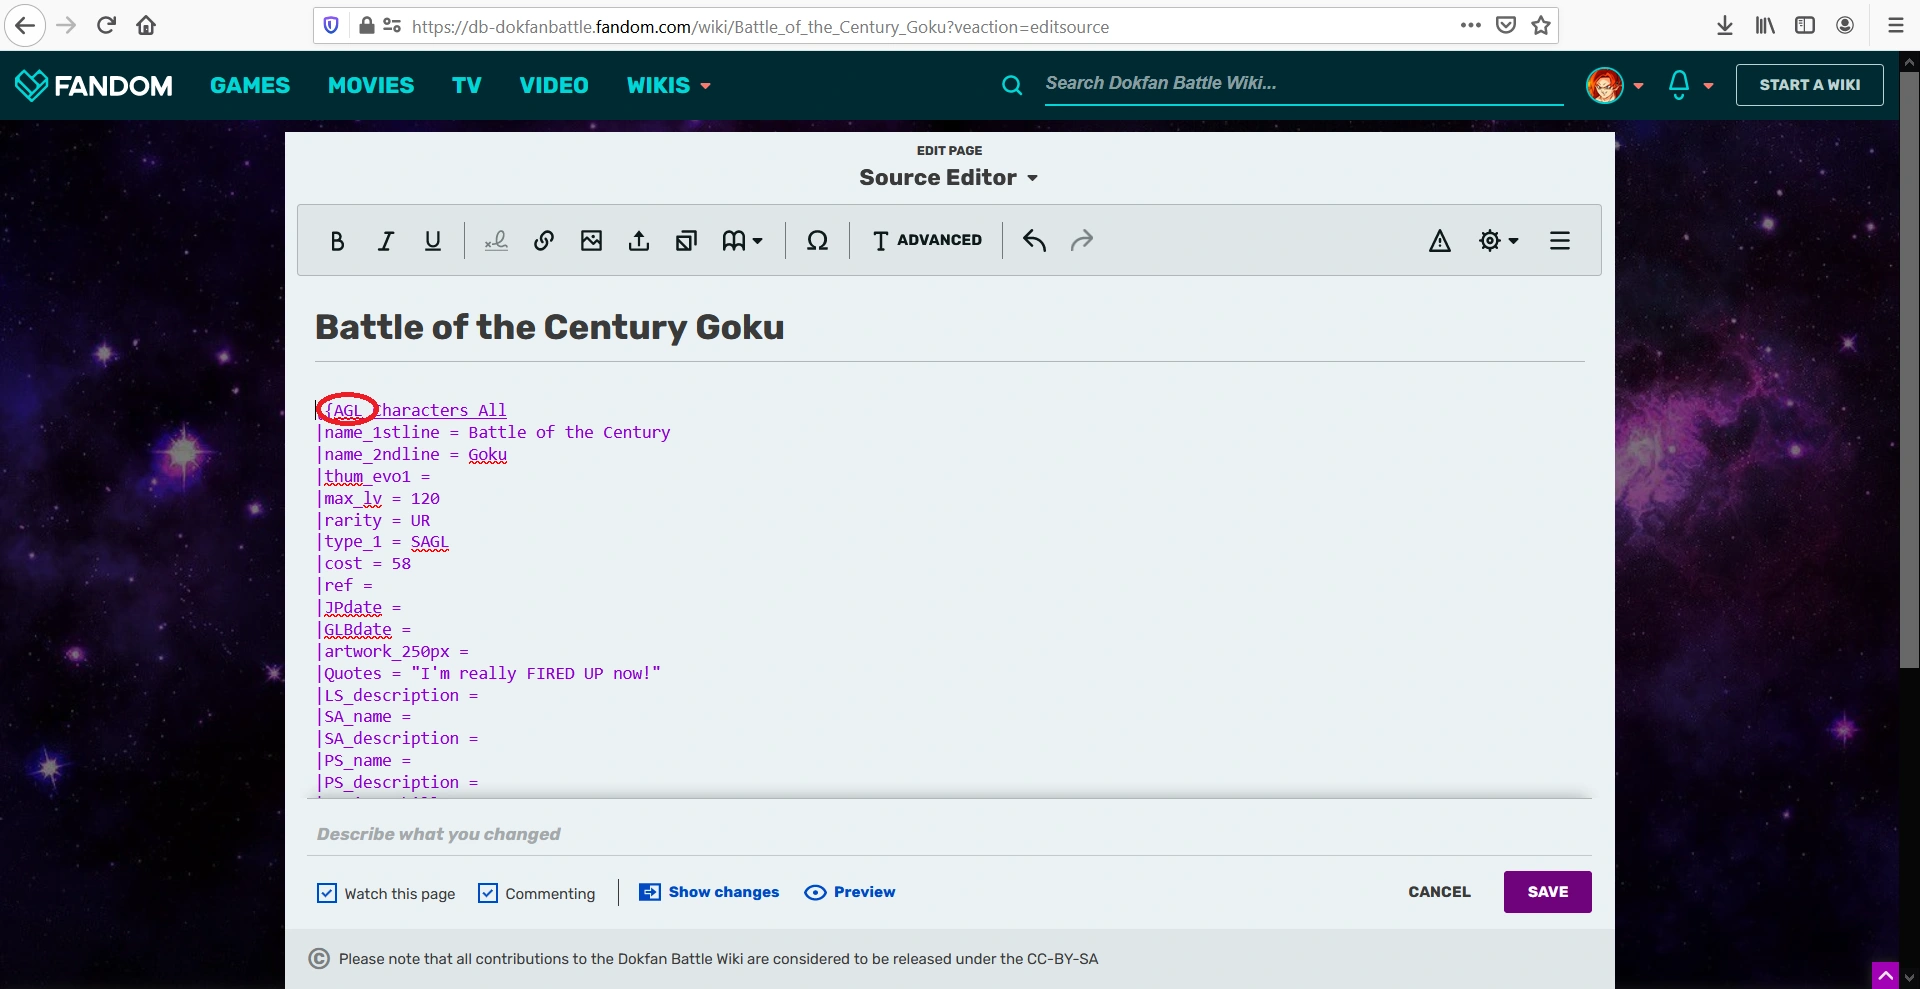Toggle the Commenting checkbox
Viewport: 1920px width, 989px height.
coord(488,893)
